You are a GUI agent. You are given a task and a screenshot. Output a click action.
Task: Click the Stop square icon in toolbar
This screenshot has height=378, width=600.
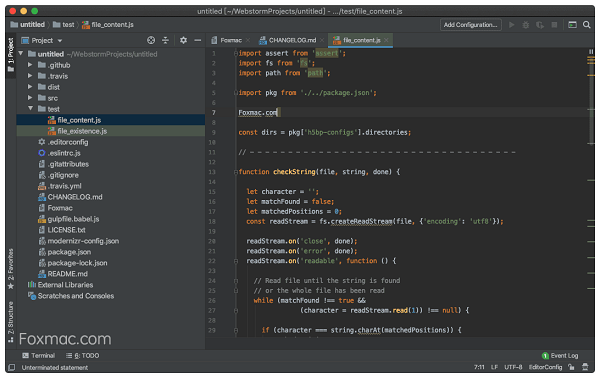coord(554,25)
